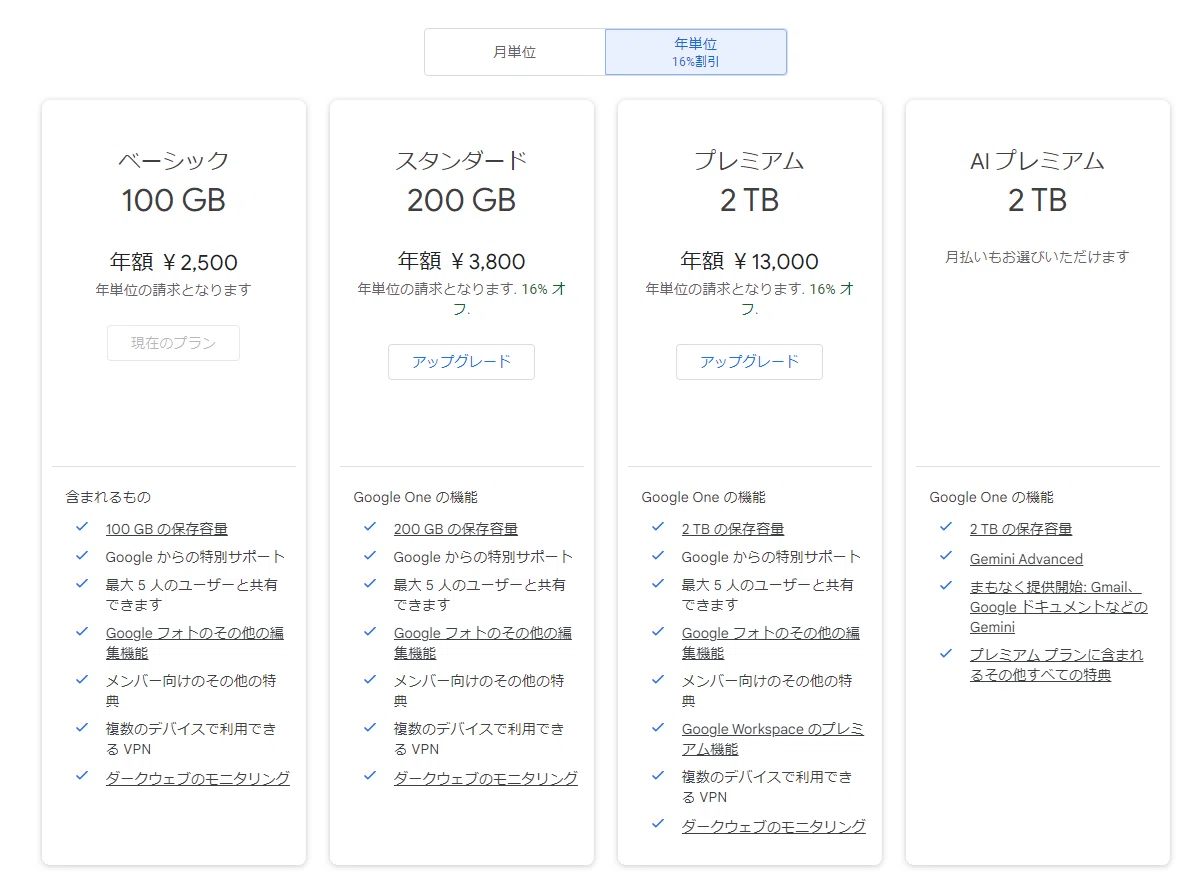This screenshot has width=1193, height=875.
Task: Open AI プレミアム's 2 TB の保存容量 link
Action: pos(1020,529)
